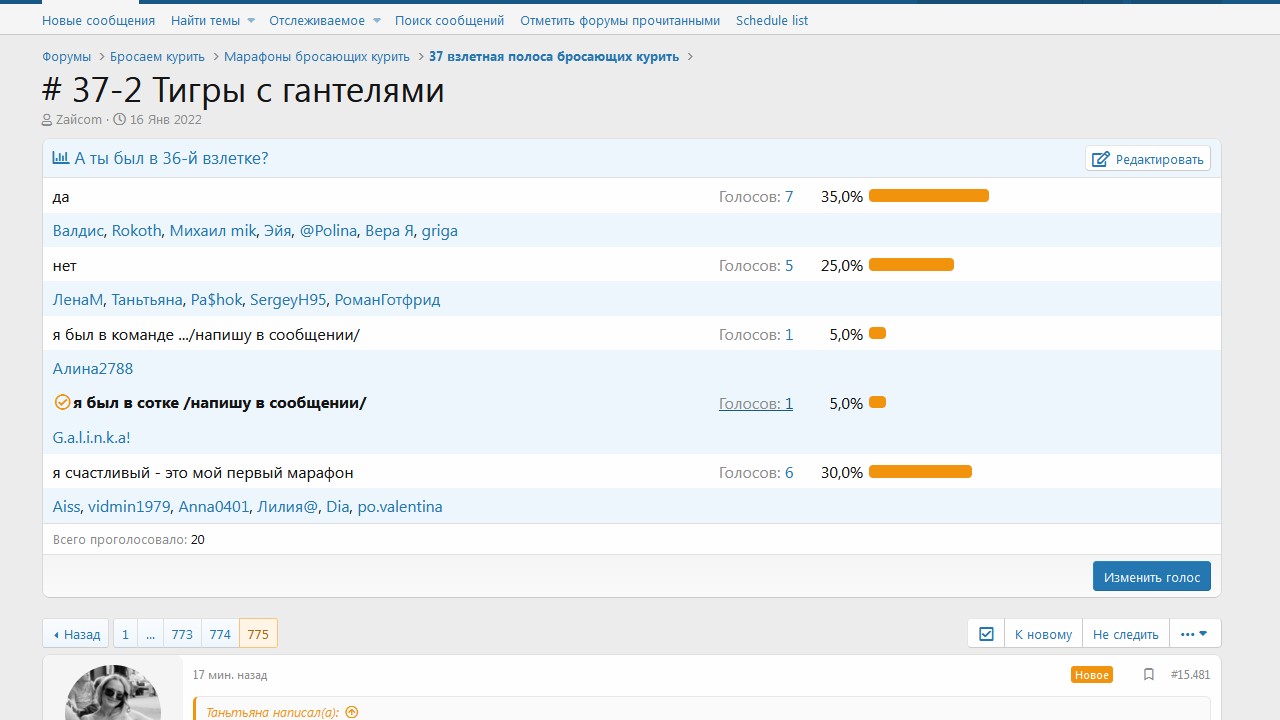This screenshot has width=1280, height=720.
Task: Open voter РоманГотфрид profile
Action: (x=387, y=300)
